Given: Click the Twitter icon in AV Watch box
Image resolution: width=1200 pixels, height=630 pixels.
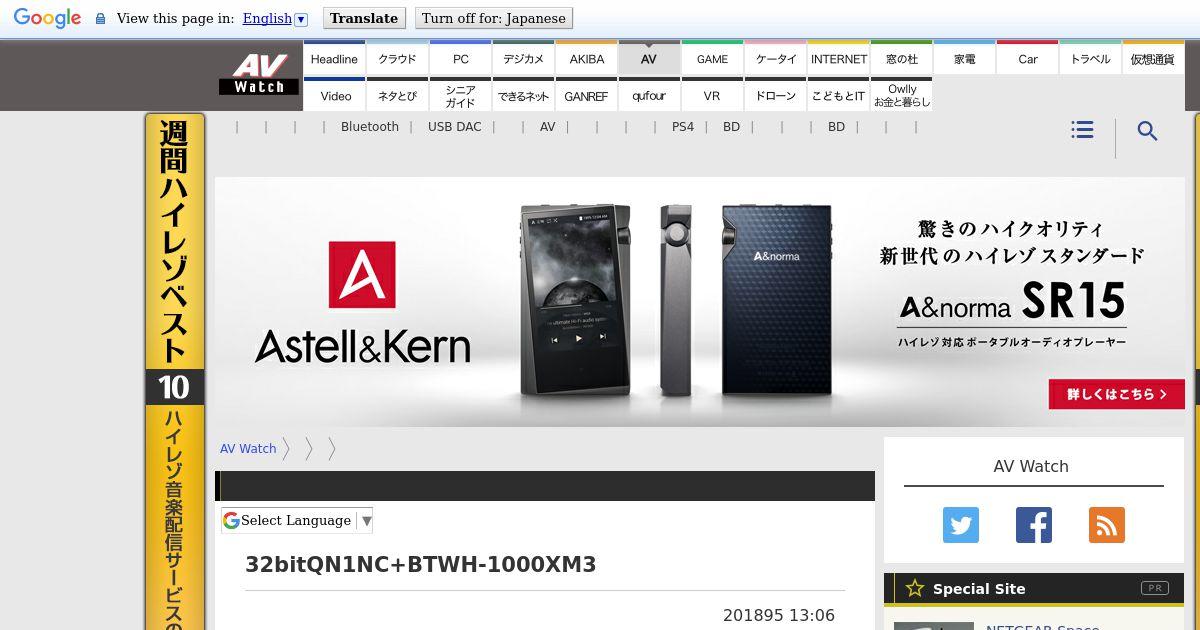Looking at the screenshot, I should tap(961, 525).
